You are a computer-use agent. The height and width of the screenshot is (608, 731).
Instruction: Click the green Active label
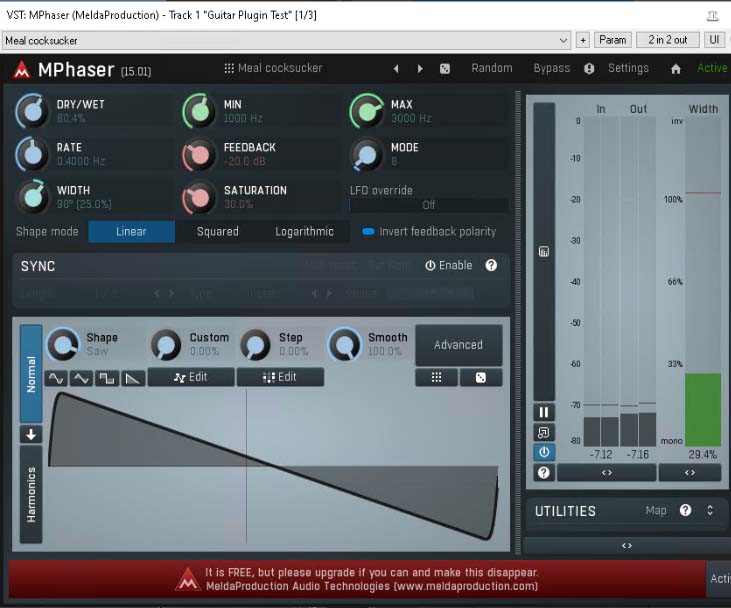(x=712, y=69)
